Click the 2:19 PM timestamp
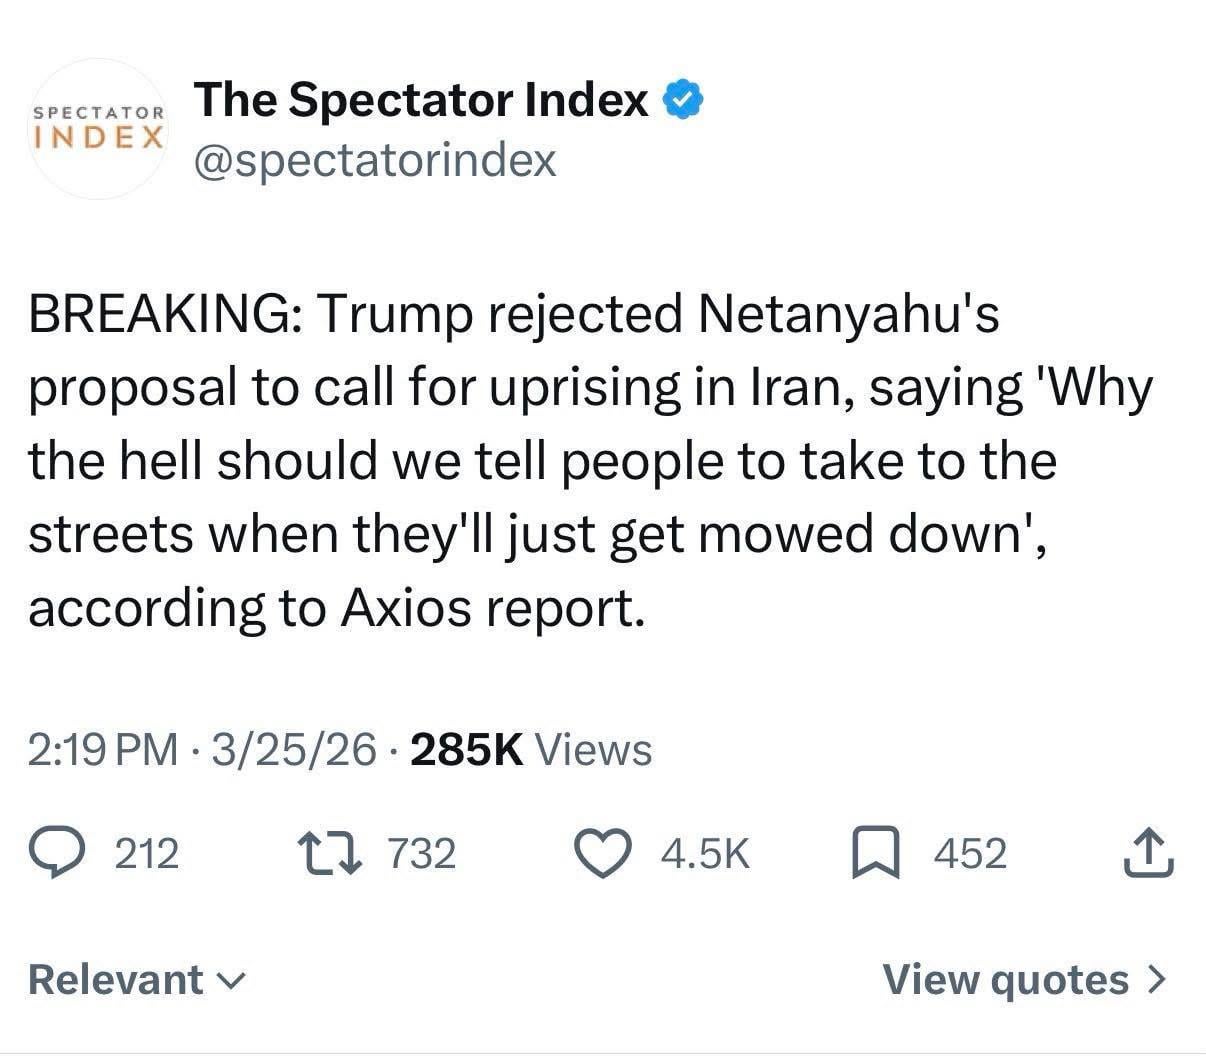This screenshot has height=1060, width=1206. tap(103, 749)
